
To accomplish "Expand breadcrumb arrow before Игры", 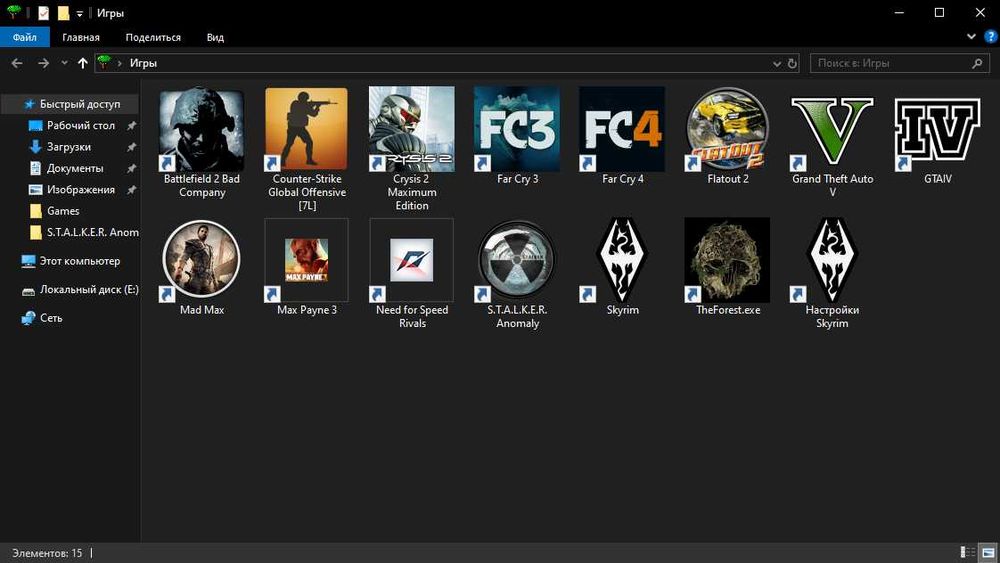I will [119, 63].
